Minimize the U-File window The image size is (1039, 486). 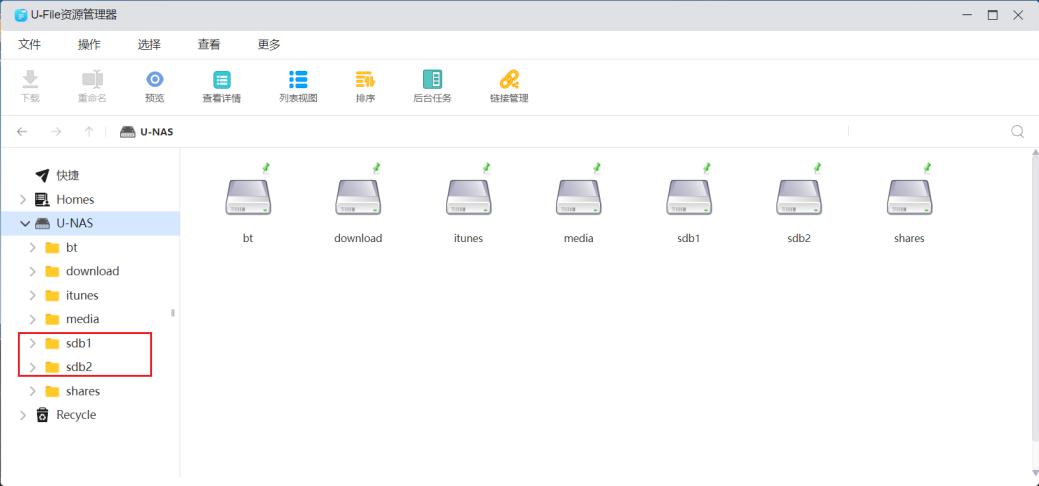click(x=967, y=15)
